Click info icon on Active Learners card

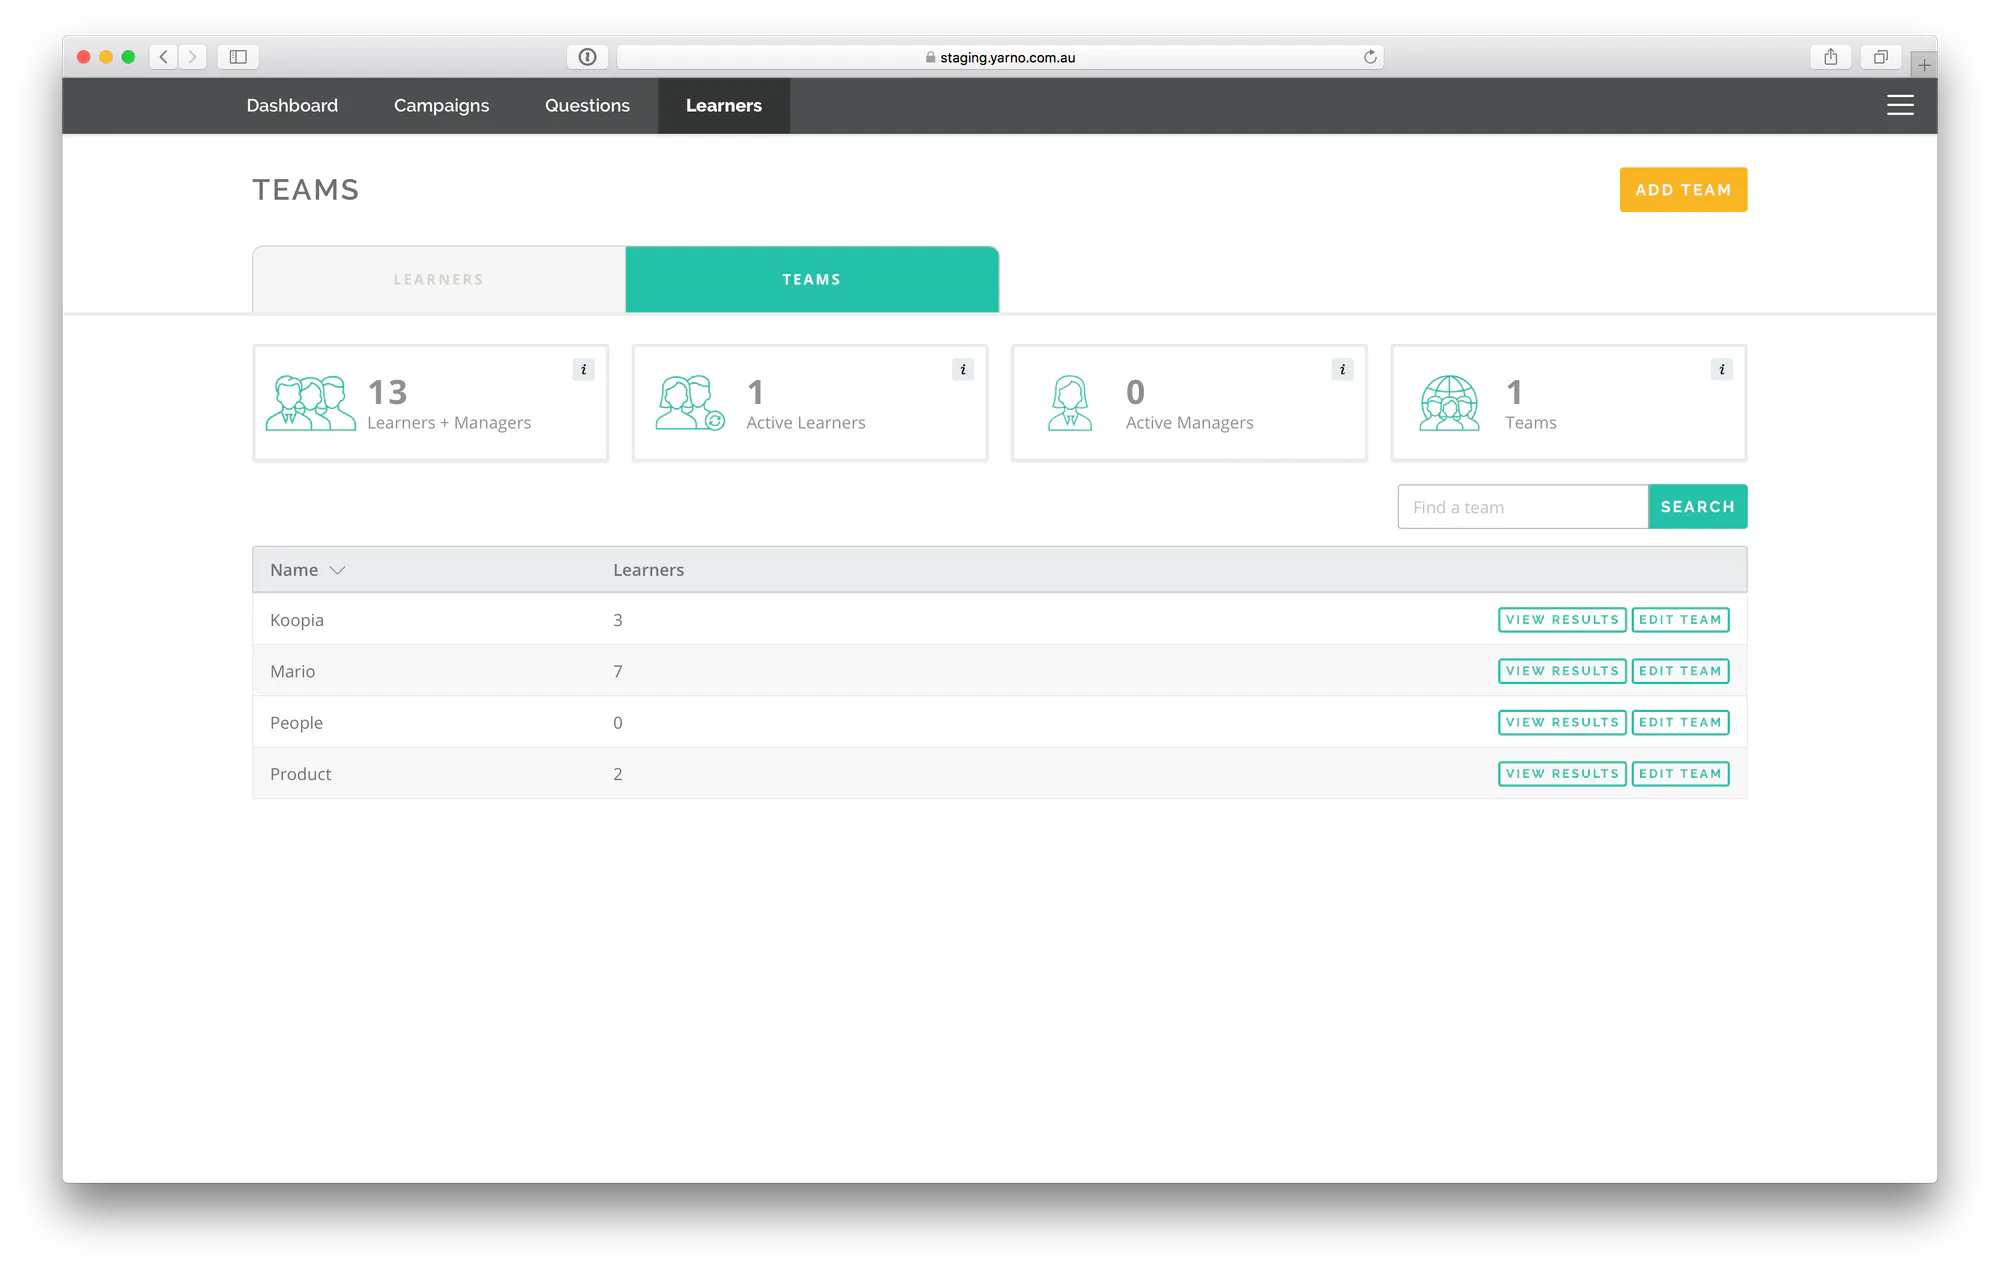pos(963,369)
